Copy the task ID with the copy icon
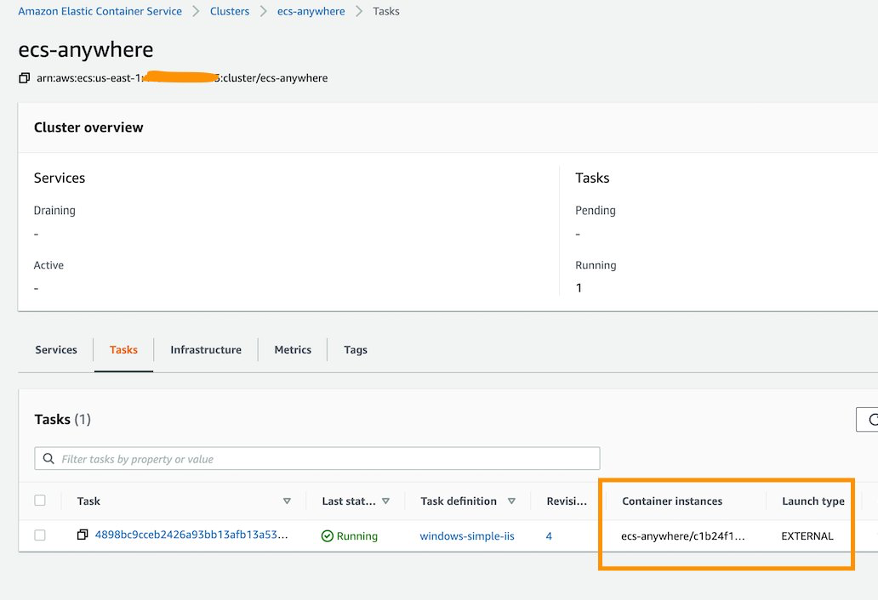This screenshot has width=879, height=600. click(85, 535)
